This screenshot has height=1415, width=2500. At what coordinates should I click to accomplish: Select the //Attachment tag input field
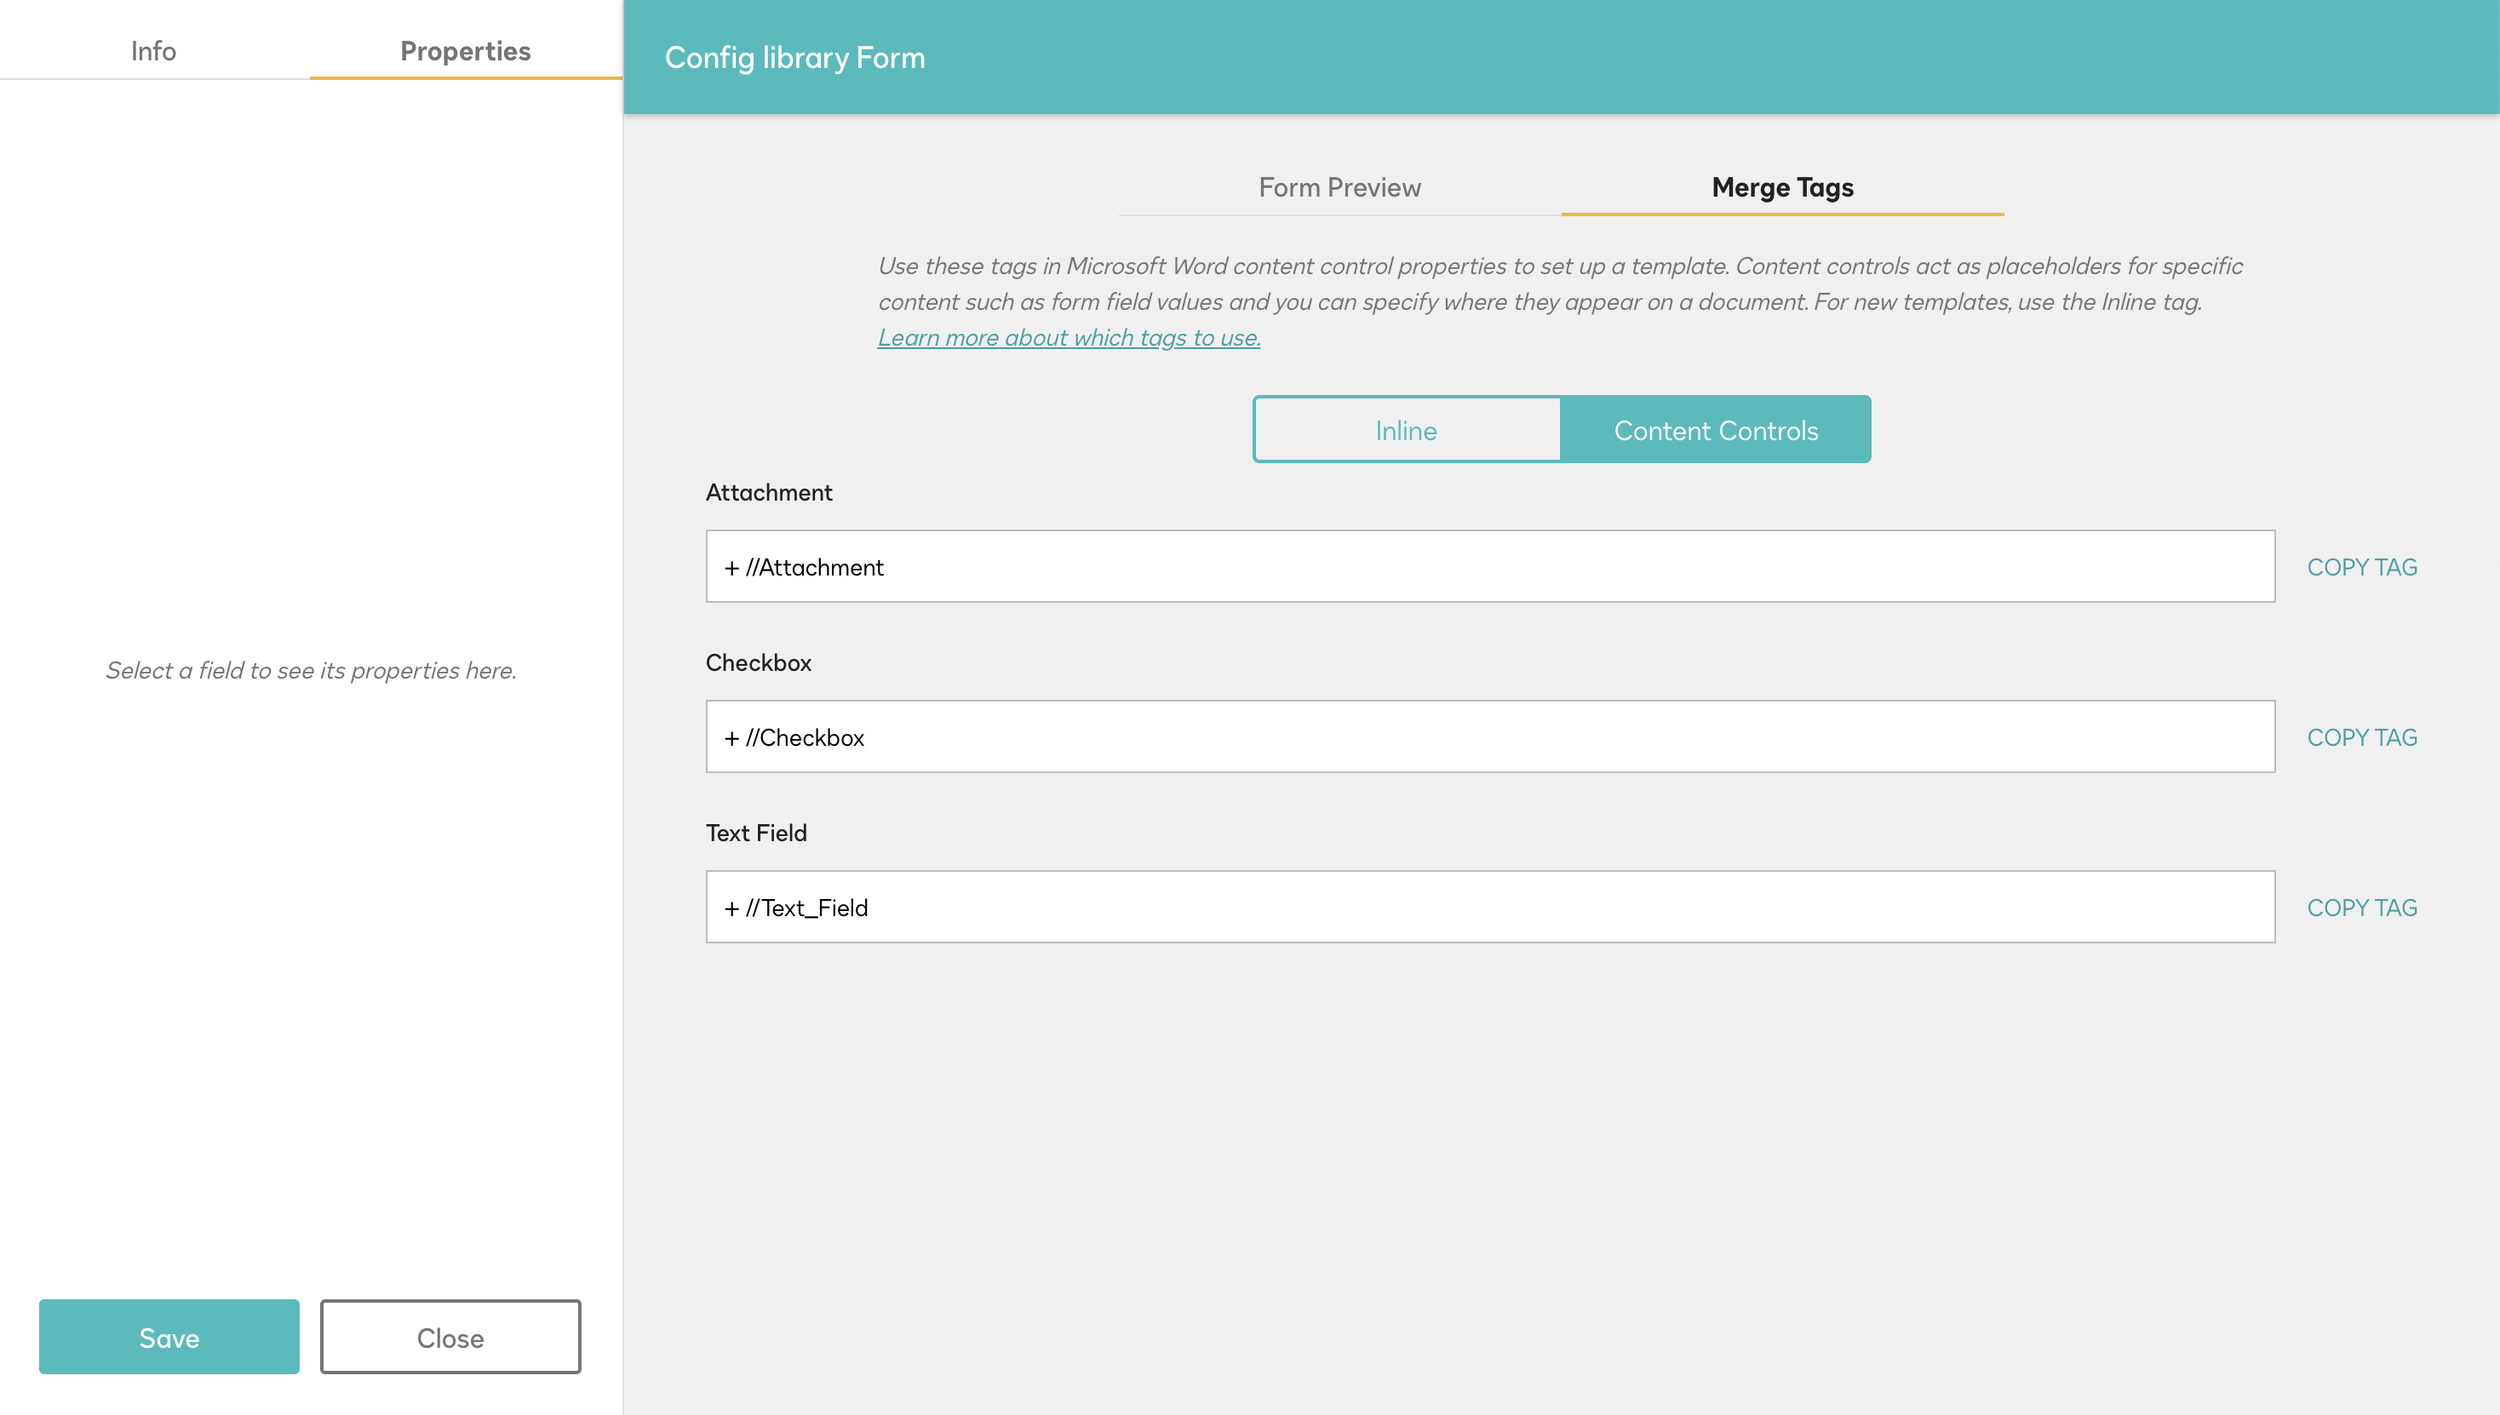click(x=1400, y=566)
